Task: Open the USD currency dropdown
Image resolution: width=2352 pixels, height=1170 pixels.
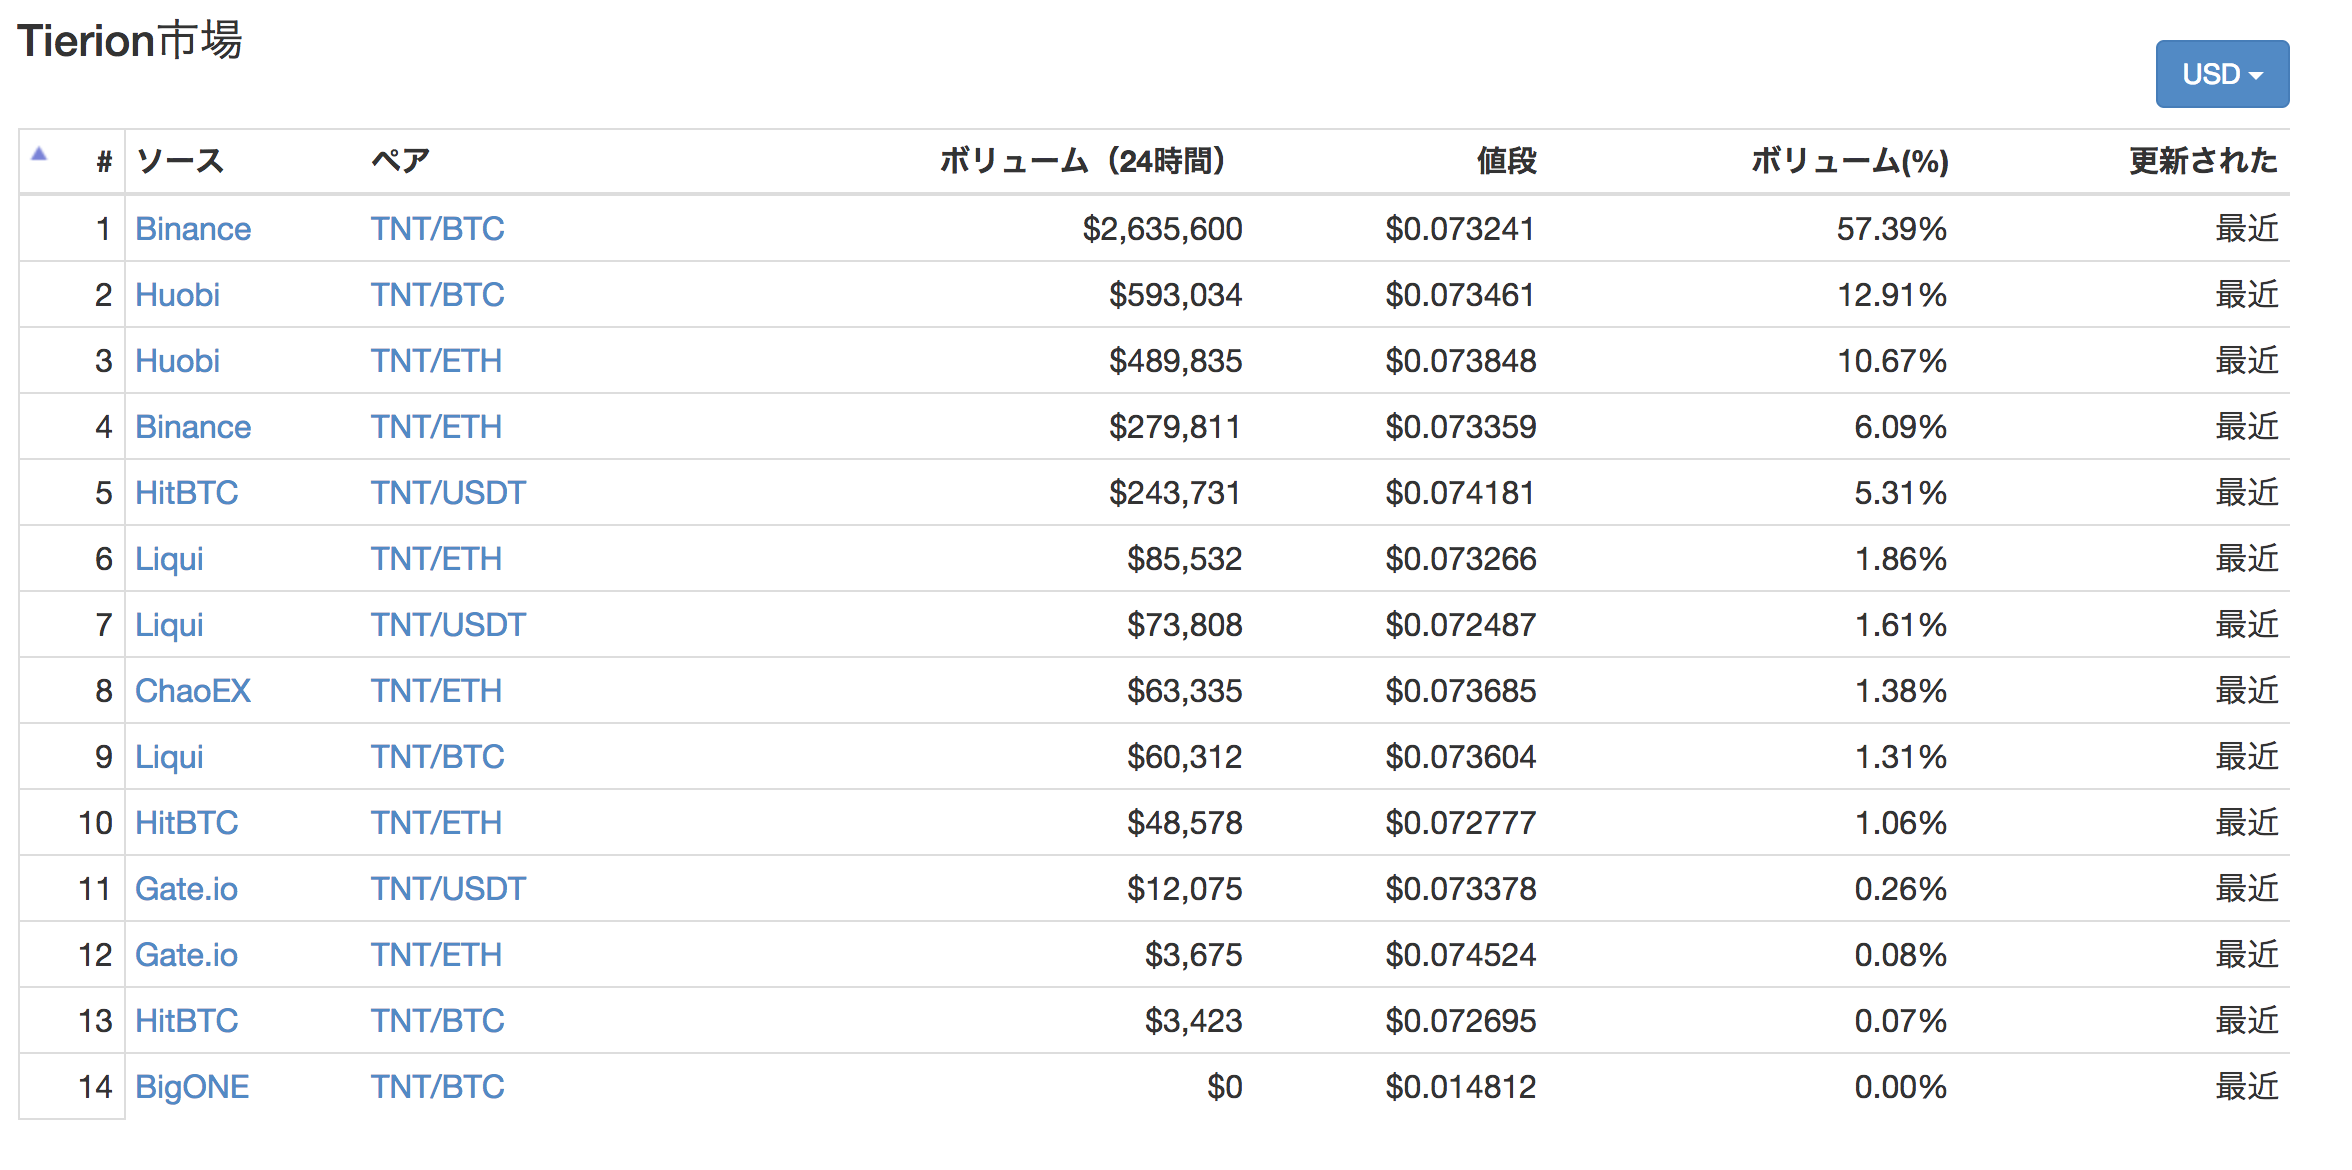Action: pyautogui.click(x=2221, y=74)
